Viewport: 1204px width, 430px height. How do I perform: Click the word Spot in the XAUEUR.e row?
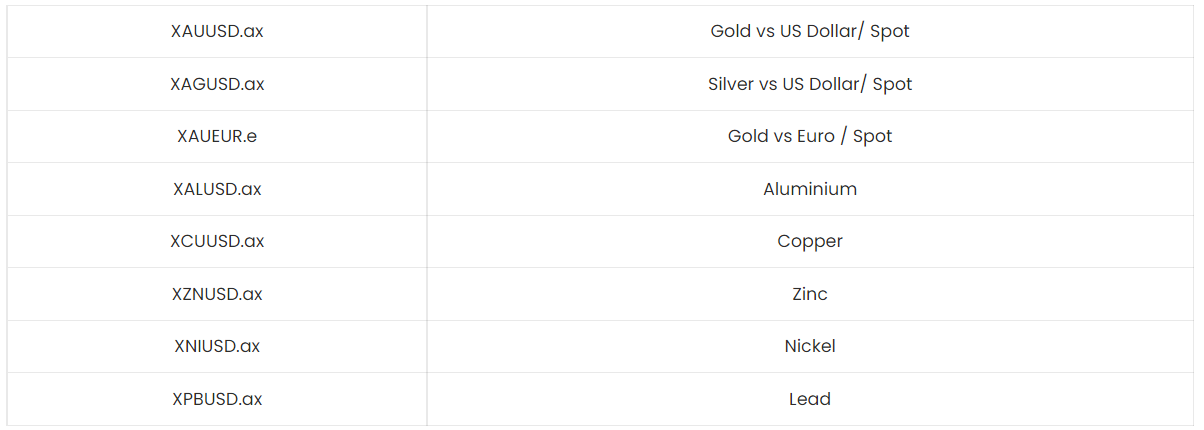coord(873,136)
